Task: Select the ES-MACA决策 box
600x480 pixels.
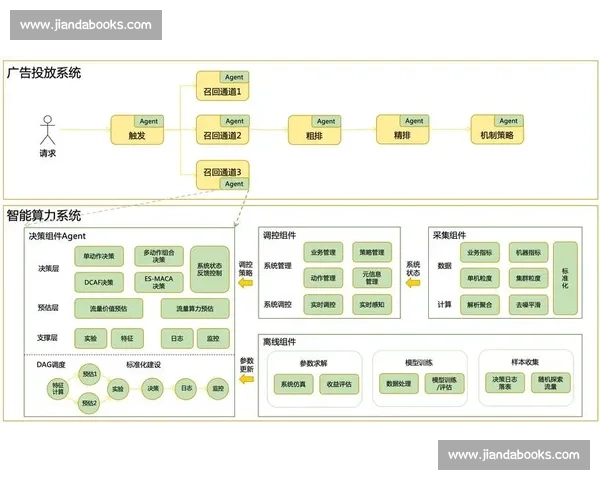Action: pos(159,282)
